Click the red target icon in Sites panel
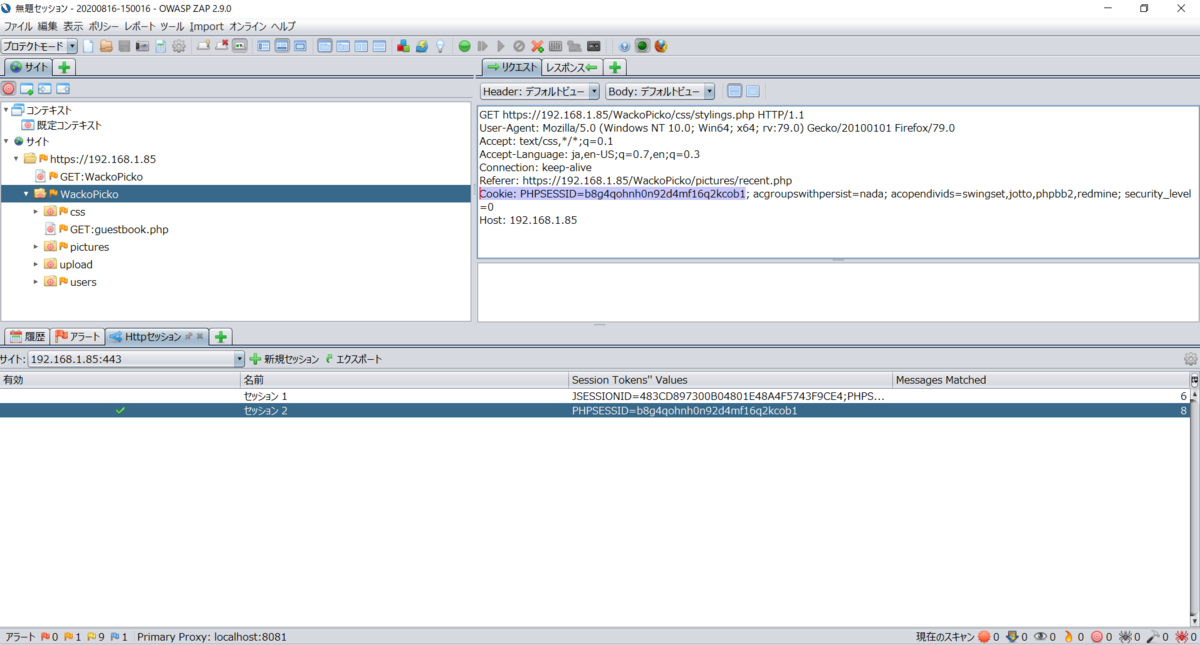The height and width of the screenshot is (645, 1200). (9, 88)
